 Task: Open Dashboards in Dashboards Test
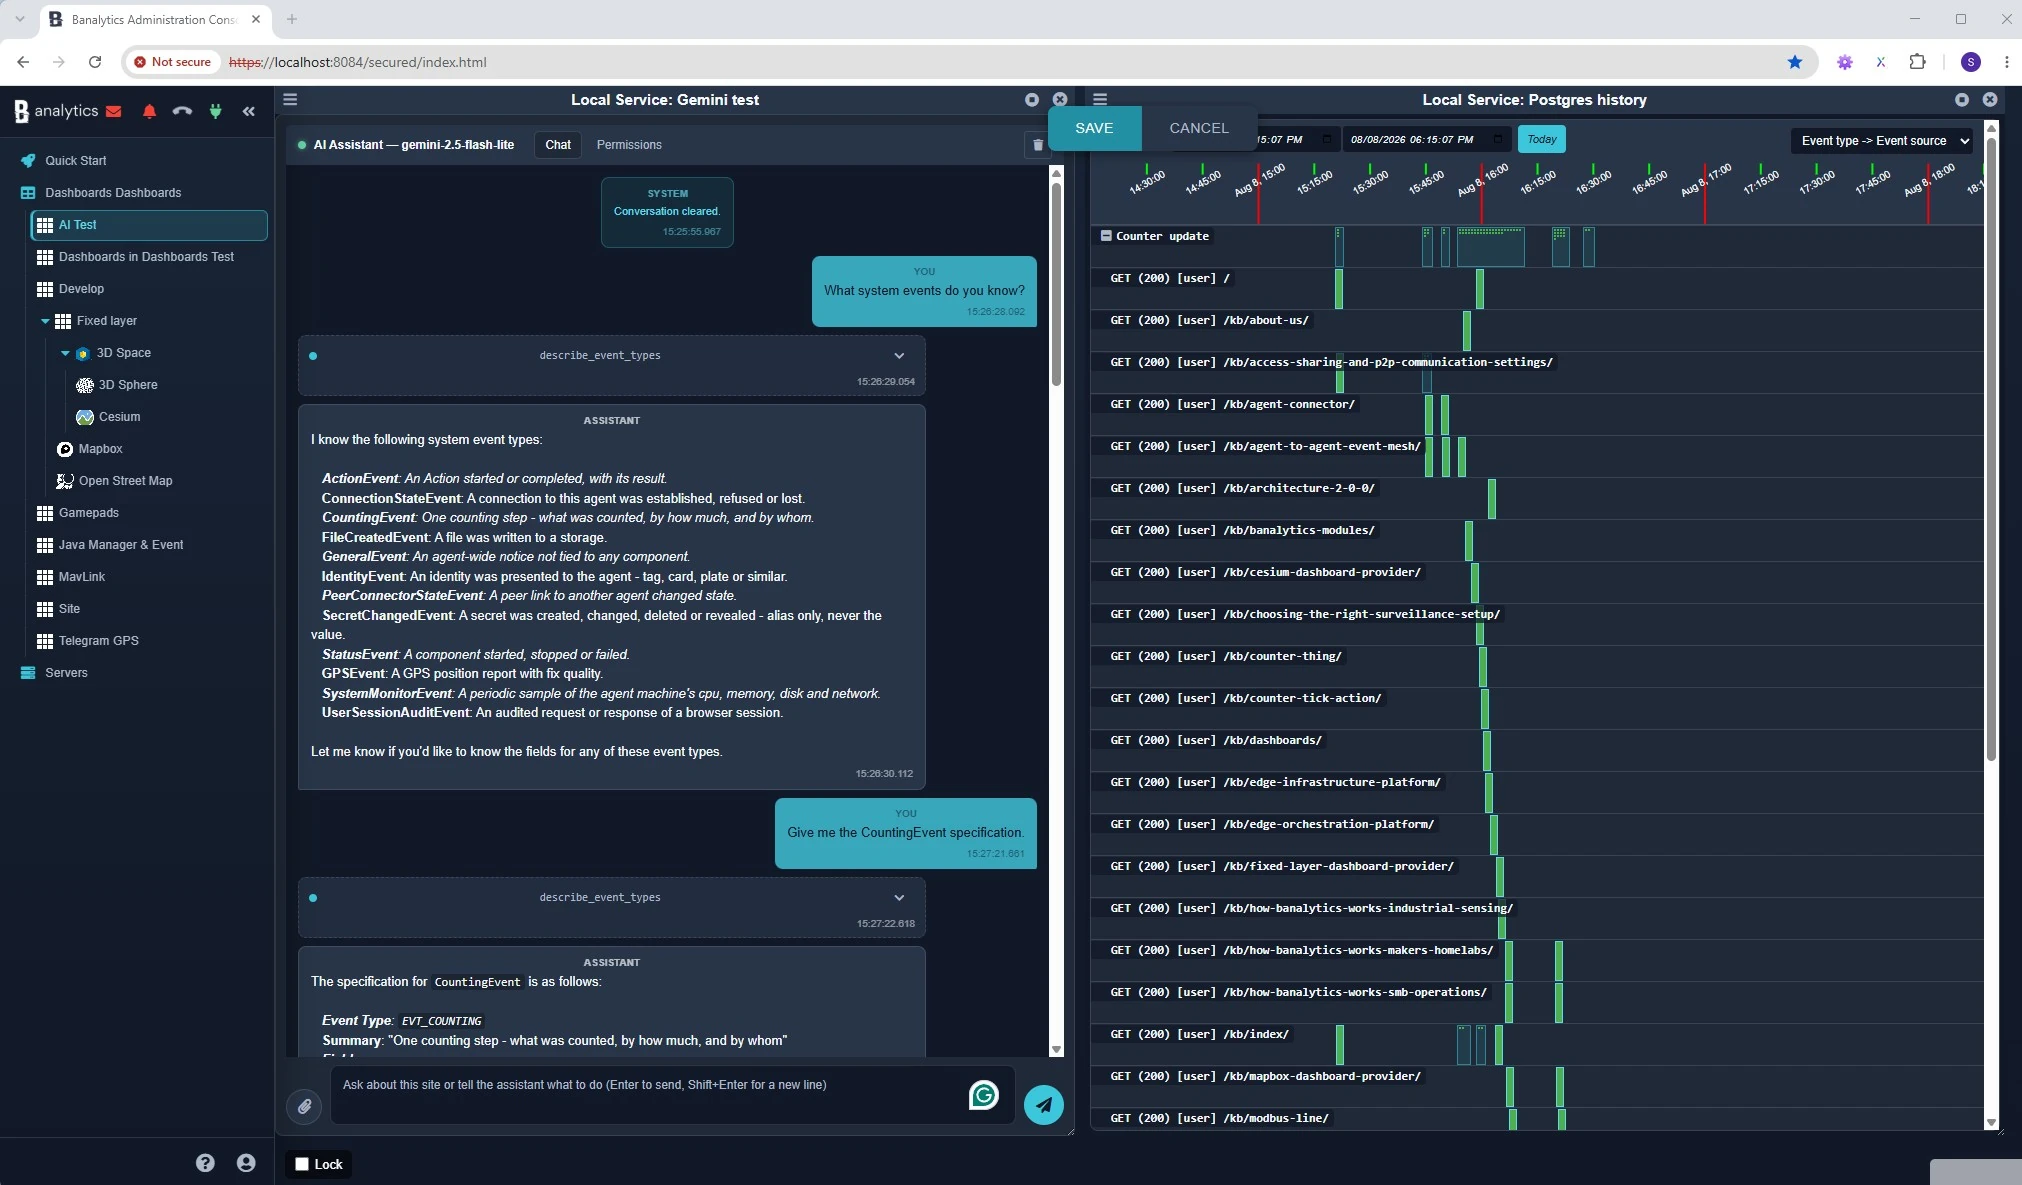[x=146, y=257]
